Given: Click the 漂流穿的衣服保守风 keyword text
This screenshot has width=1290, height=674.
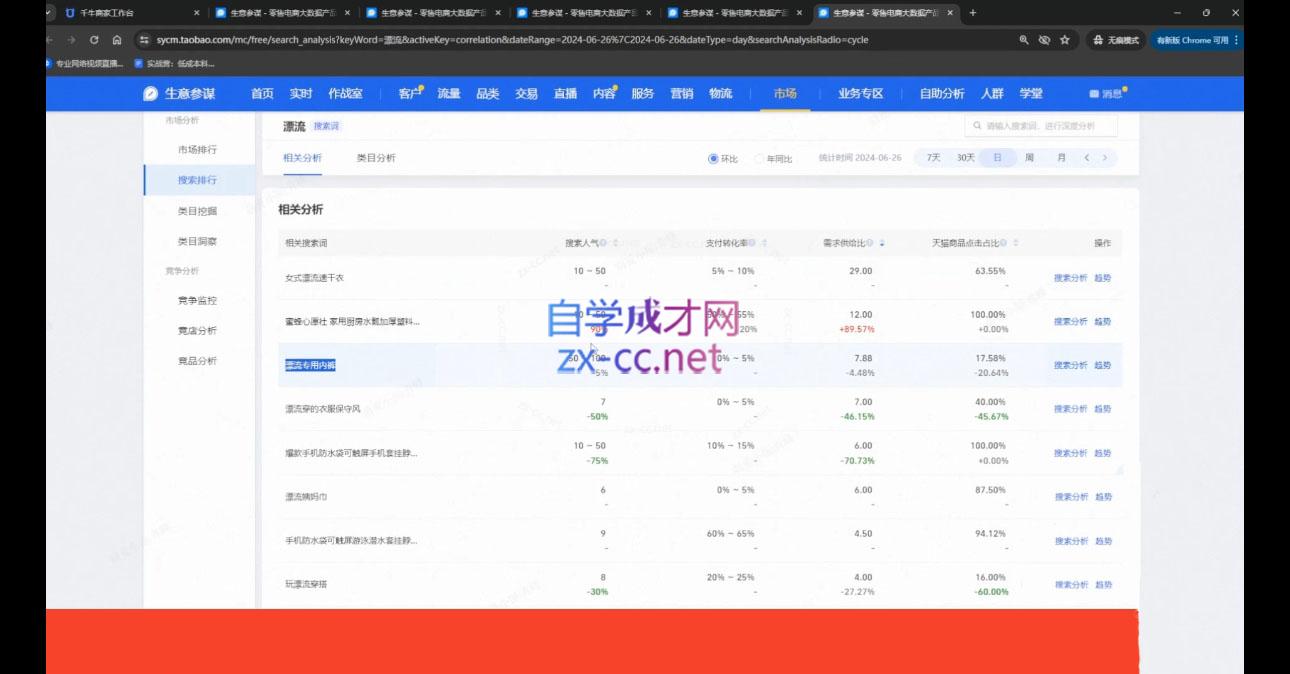Looking at the screenshot, I should point(323,409).
